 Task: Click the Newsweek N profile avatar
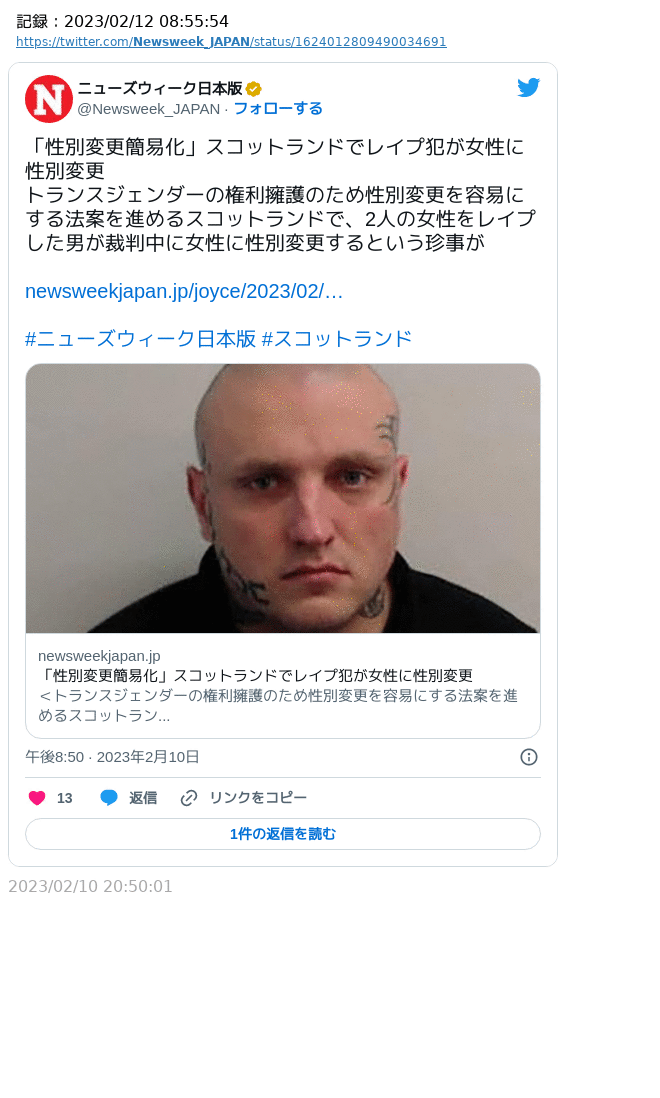pyautogui.click(x=49, y=99)
